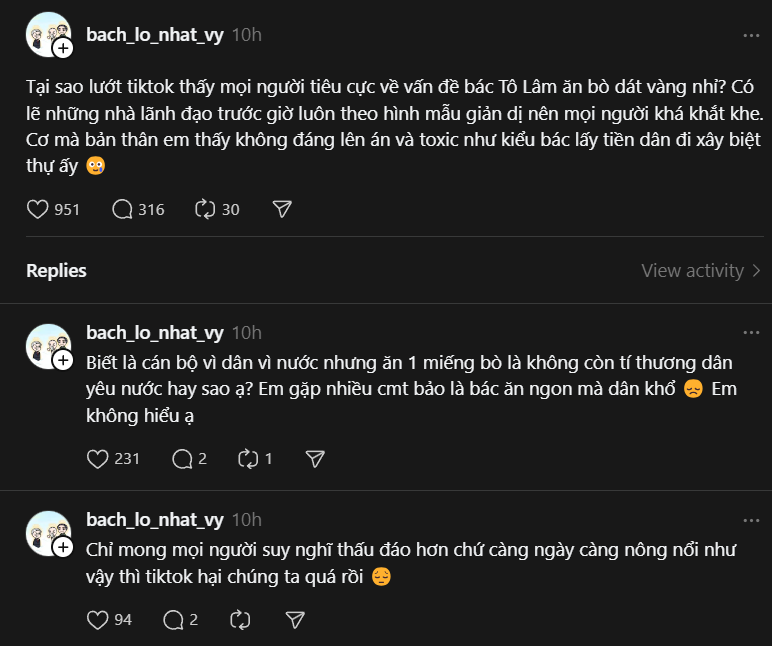Repost the first reply with 1 repost

point(247,459)
